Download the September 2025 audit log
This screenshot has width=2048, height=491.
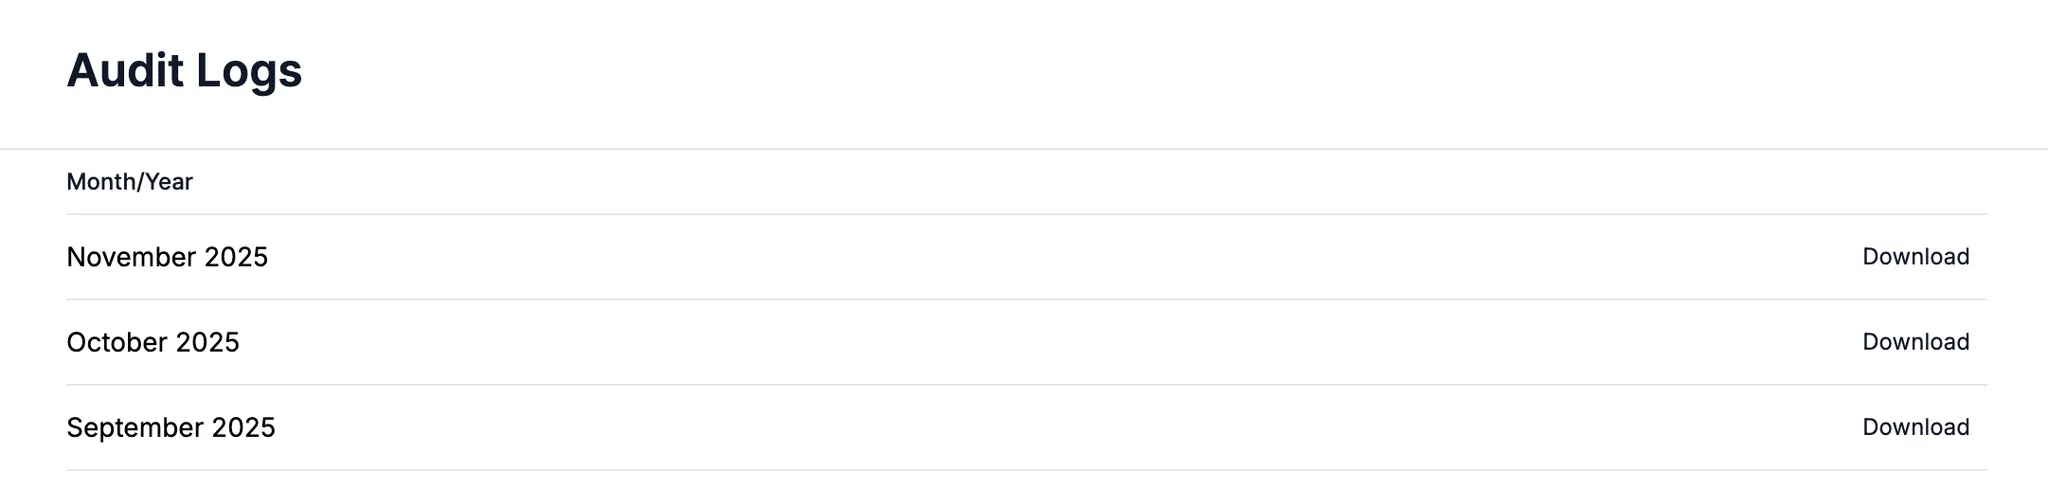(x=1915, y=427)
